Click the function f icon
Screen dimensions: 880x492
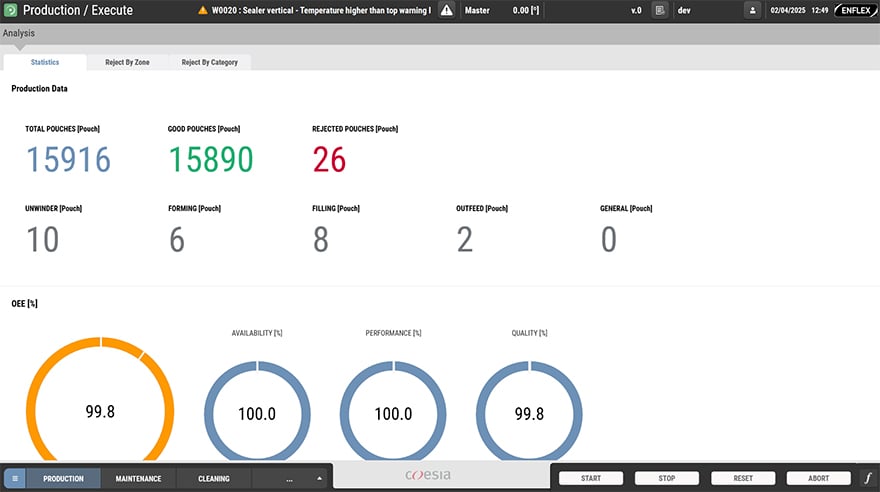coord(867,479)
